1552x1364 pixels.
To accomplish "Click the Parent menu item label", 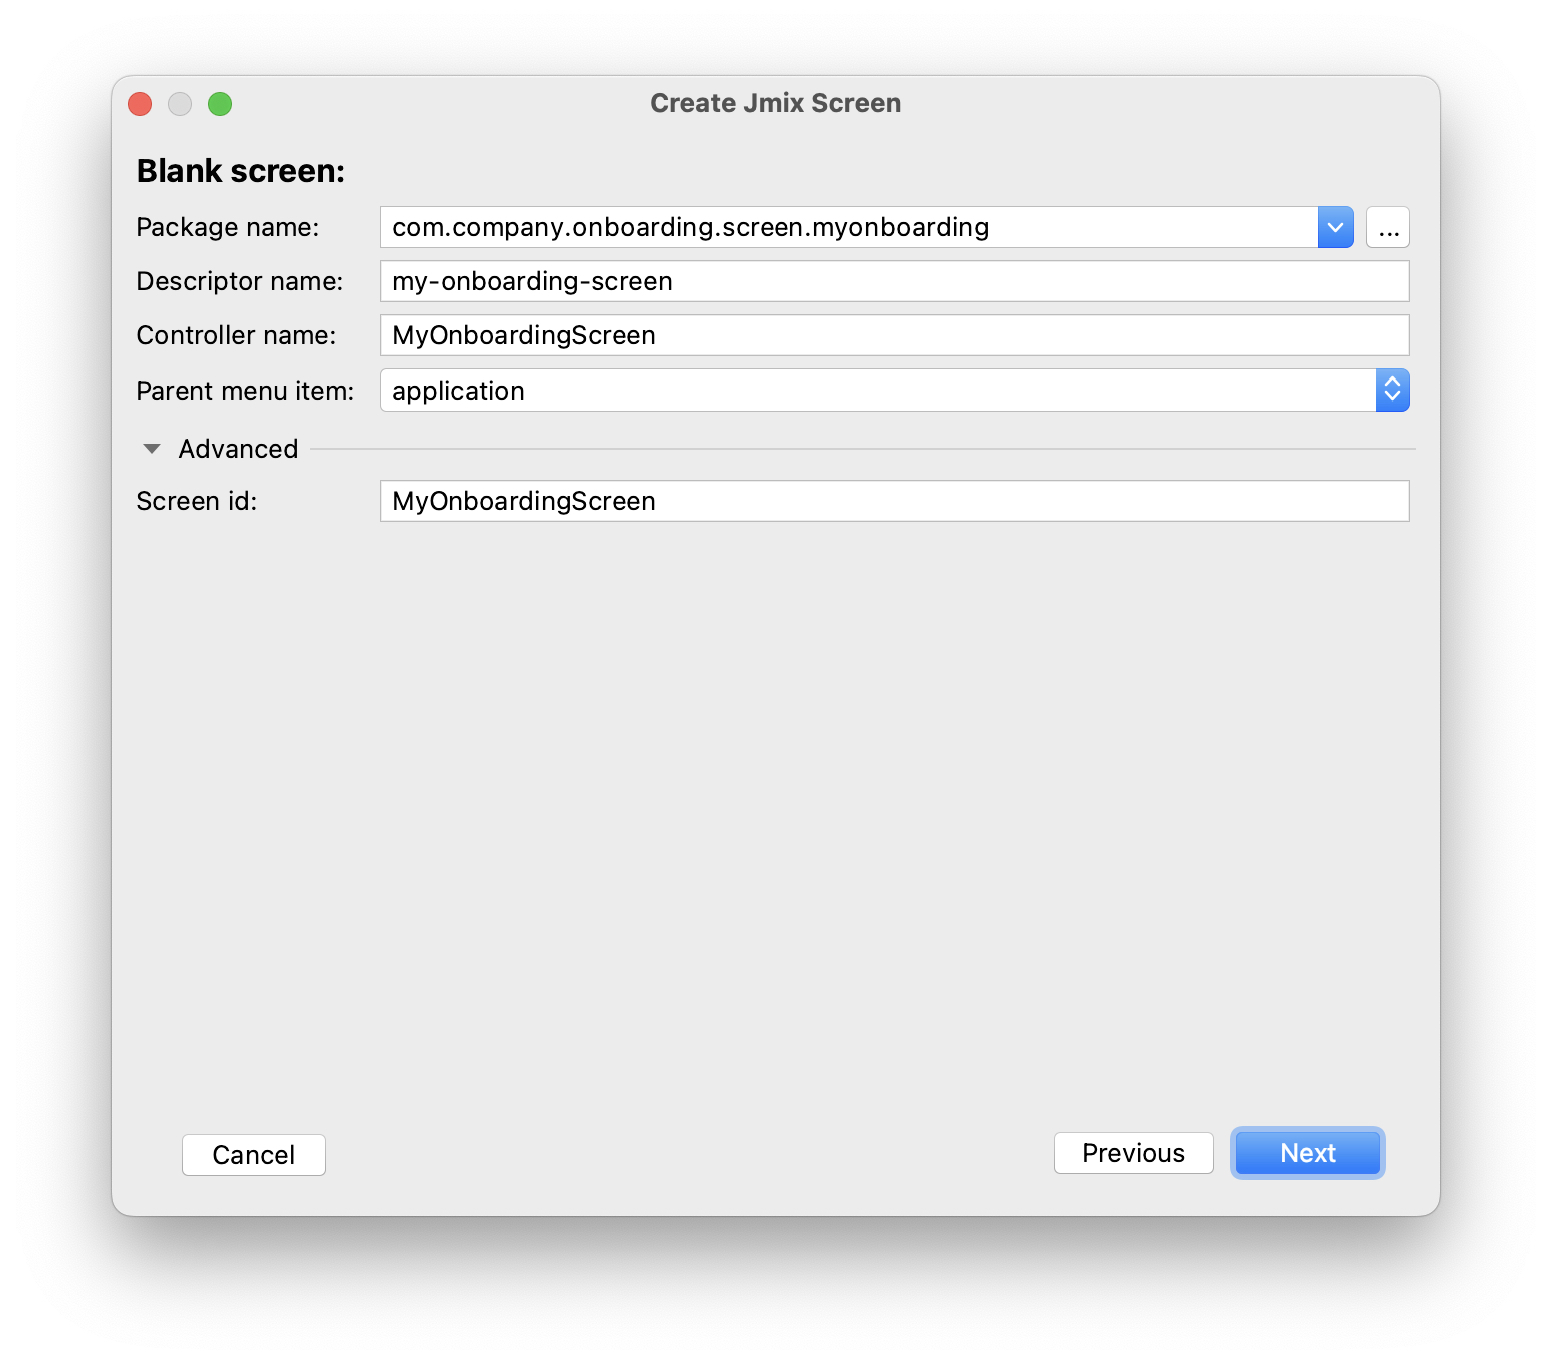I will [x=246, y=391].
